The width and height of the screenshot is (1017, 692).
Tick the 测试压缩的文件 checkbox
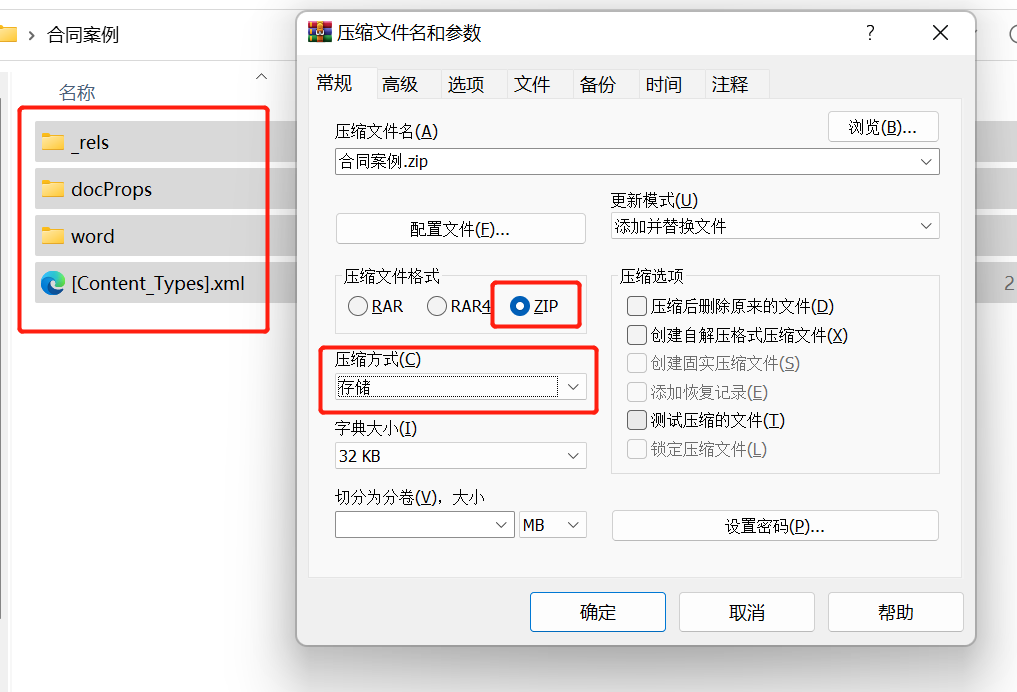tap(637, 420)
